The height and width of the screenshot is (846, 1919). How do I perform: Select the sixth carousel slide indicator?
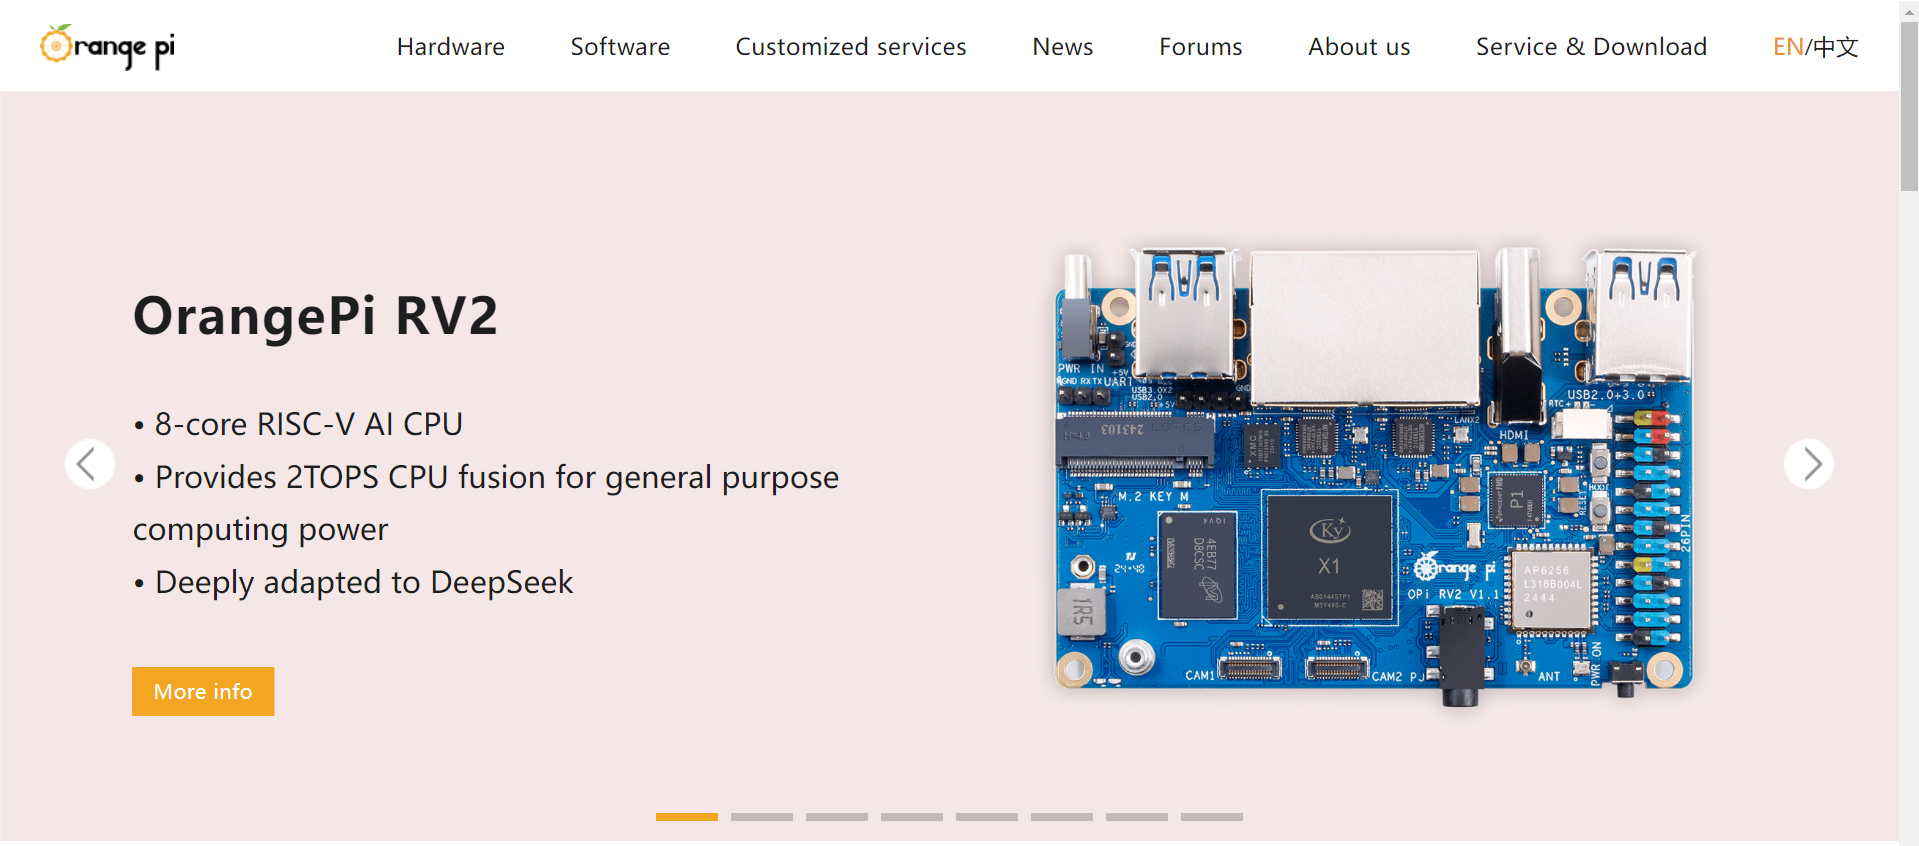(x=1062, y=817)
